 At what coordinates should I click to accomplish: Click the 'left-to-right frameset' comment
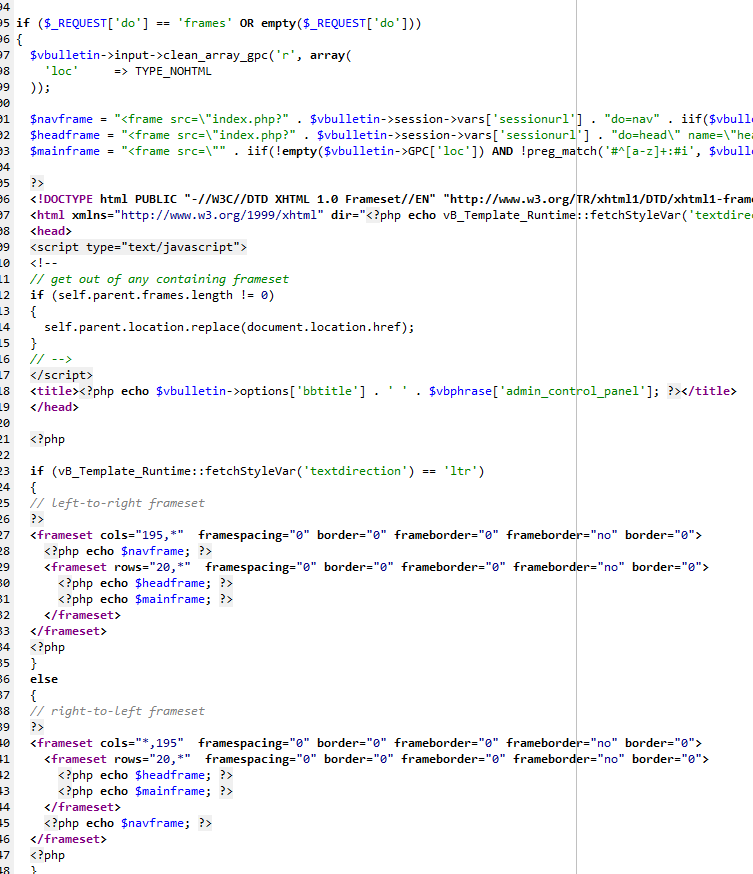tap(117, 503)
